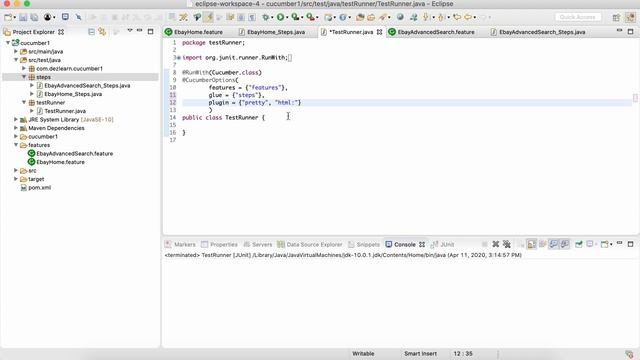This screenshot has width=640, height=360.
Task: Toggle Show Console on standard error change
Action: click(x=564, y=244)
